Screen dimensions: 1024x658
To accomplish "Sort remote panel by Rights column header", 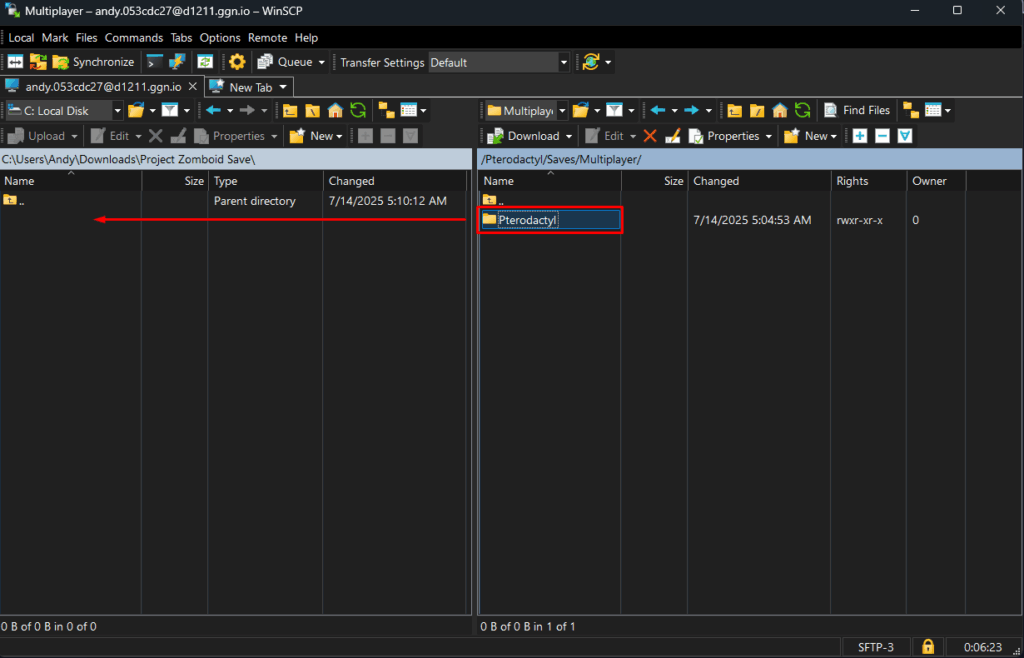I will (x=869, y=181).
